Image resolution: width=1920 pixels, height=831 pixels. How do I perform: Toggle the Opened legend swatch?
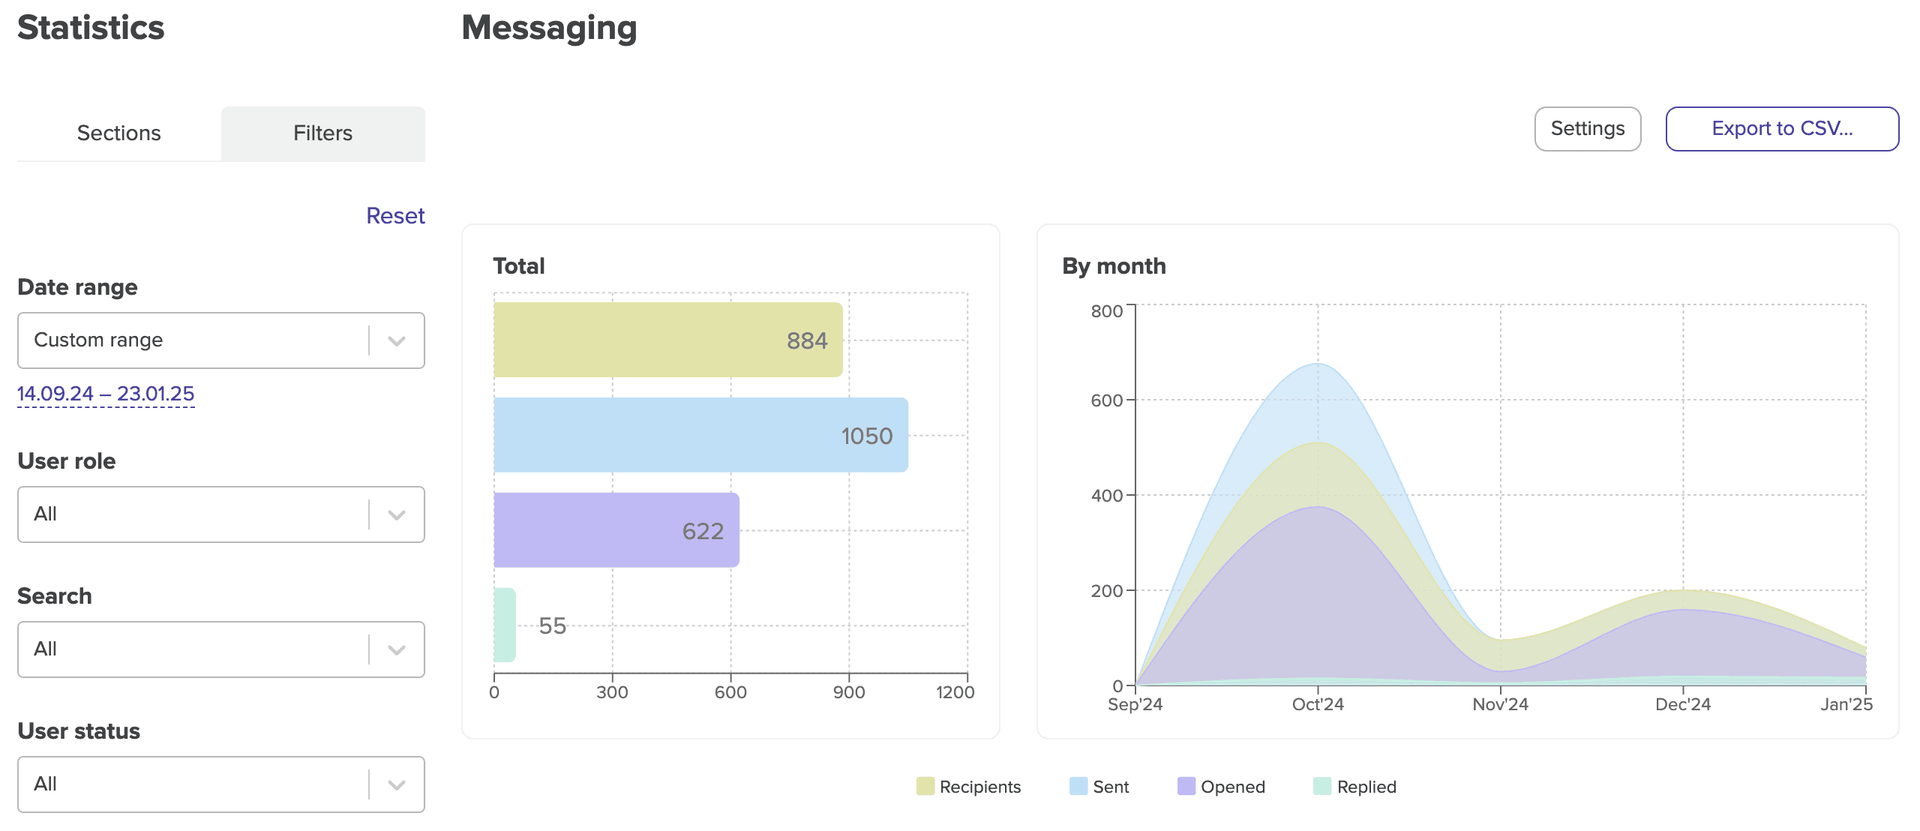click(x=1186, y=787)
